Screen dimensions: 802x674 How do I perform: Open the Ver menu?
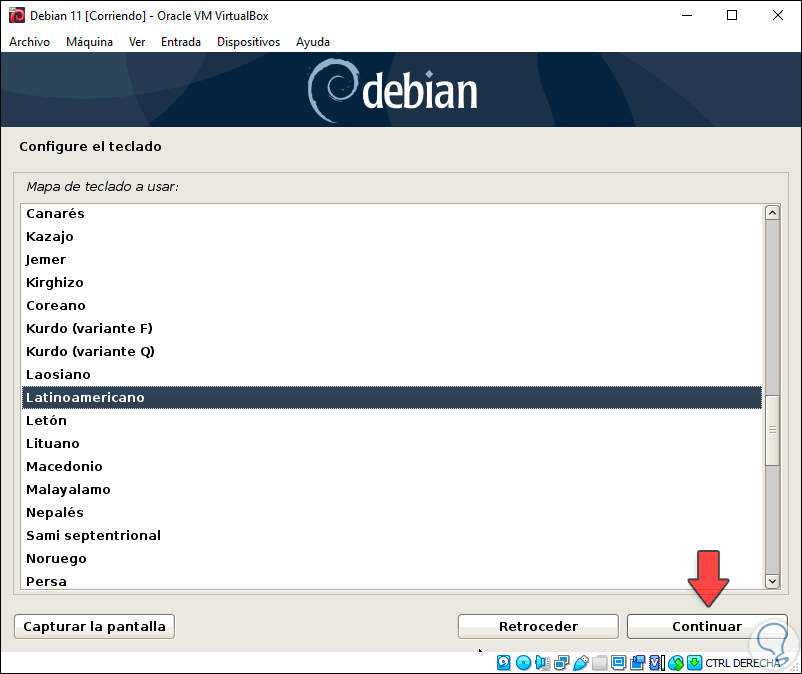137,42
